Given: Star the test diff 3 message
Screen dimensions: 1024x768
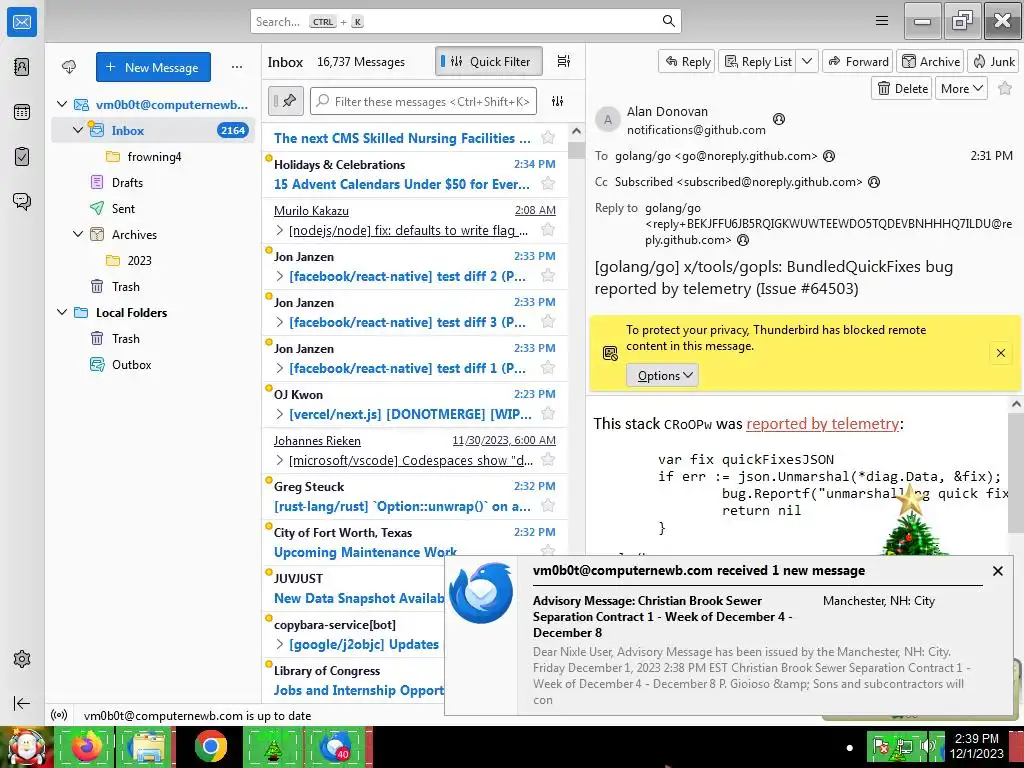Looking at the screenshot, I should click(x=548, y=321).
